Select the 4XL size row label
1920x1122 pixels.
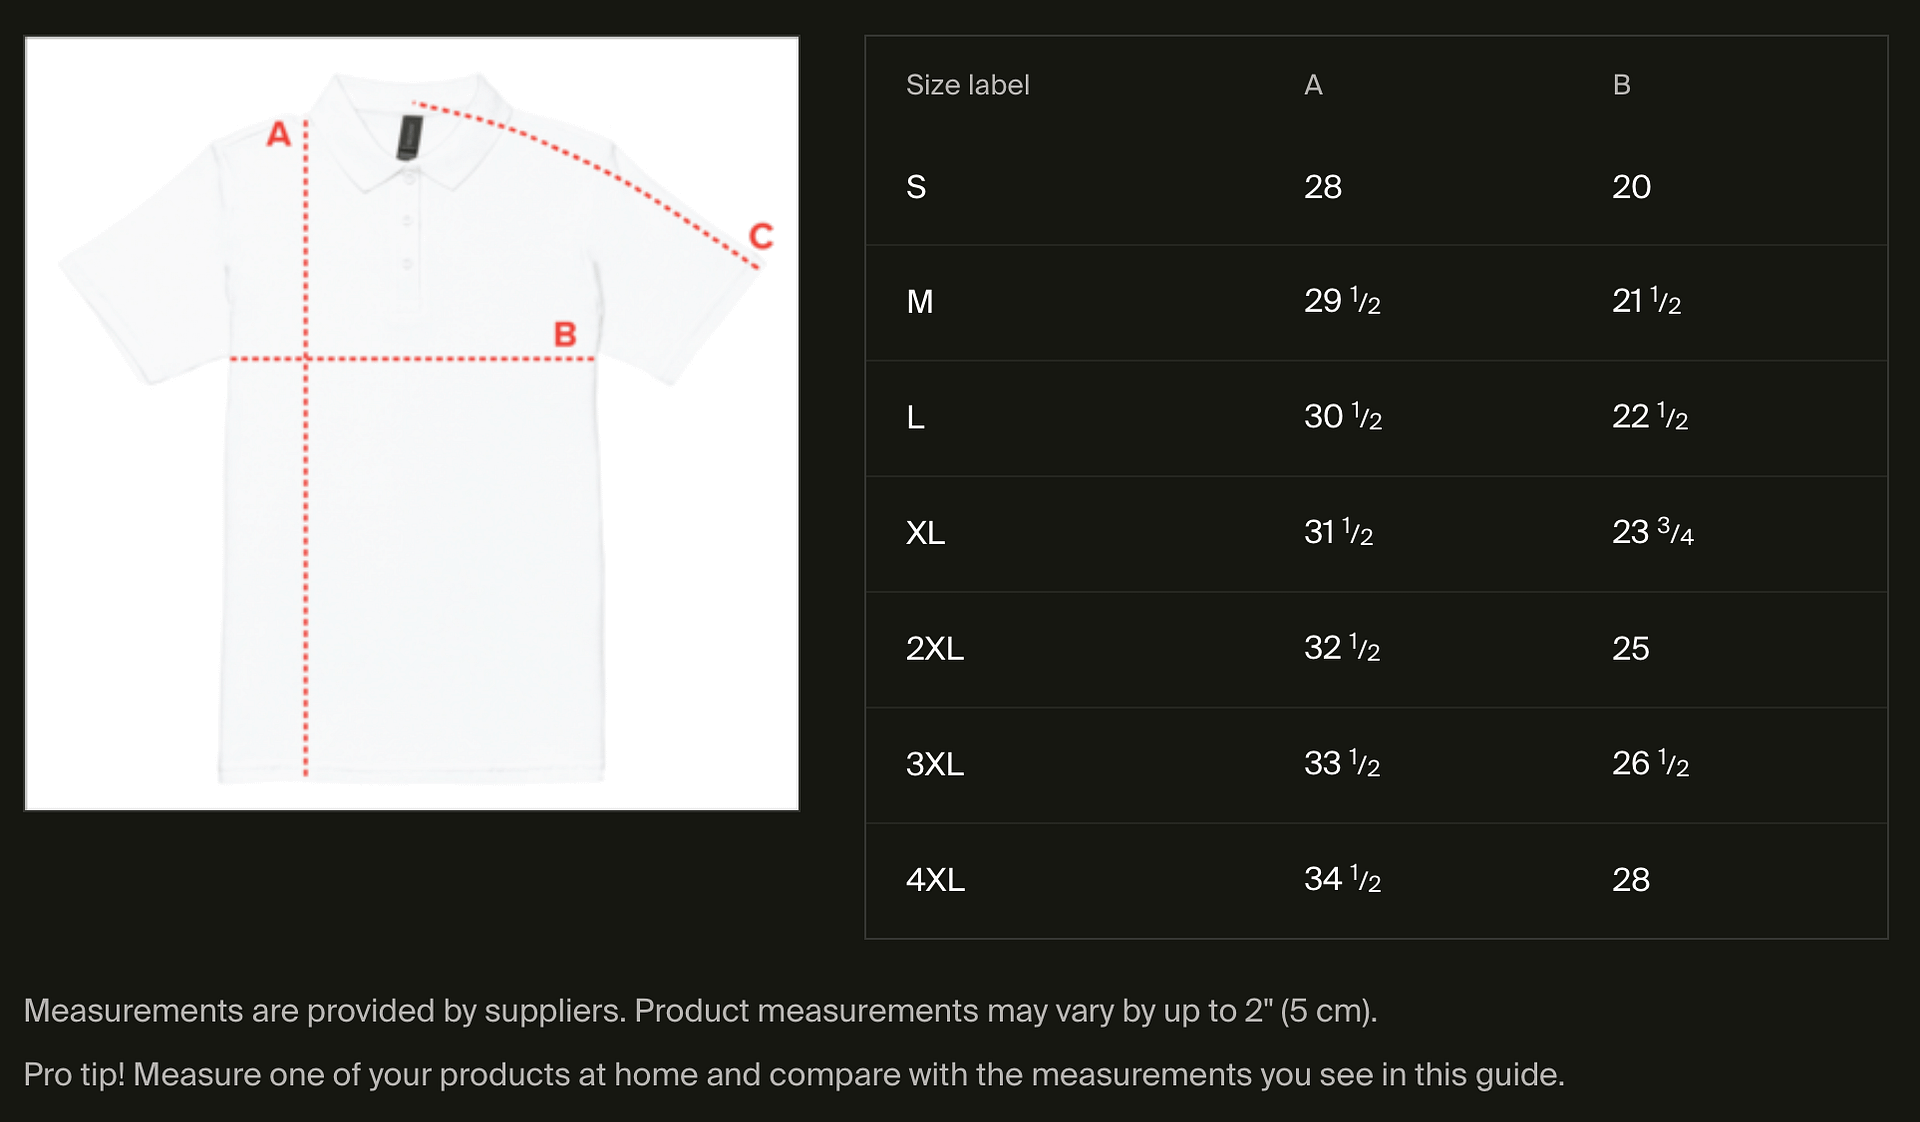coord(935,880)
